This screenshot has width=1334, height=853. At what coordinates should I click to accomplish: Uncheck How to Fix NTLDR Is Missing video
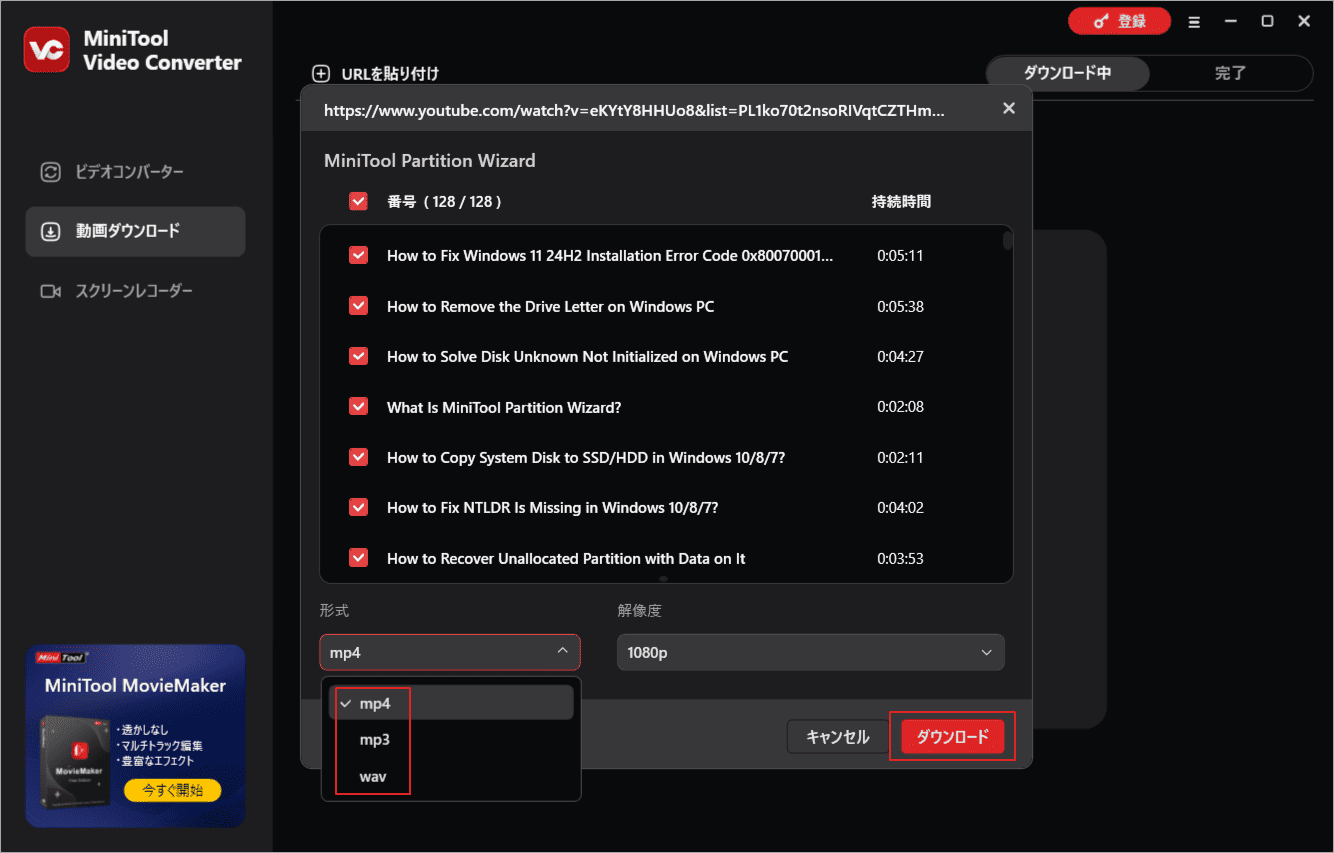(x=358, y=507)
